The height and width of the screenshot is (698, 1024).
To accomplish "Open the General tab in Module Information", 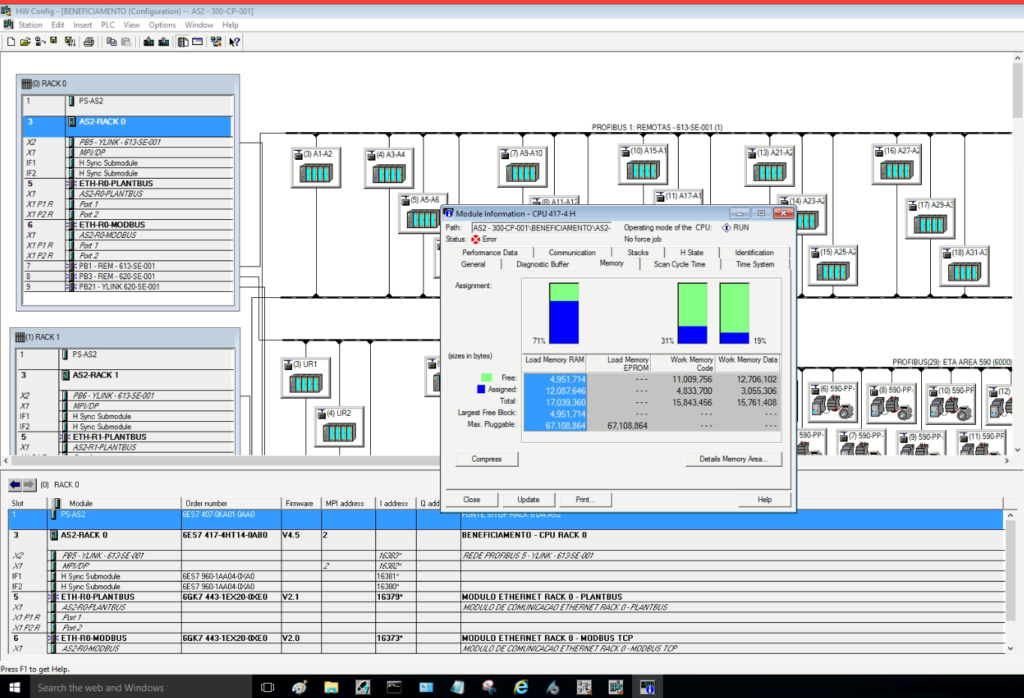I will 473,264.
